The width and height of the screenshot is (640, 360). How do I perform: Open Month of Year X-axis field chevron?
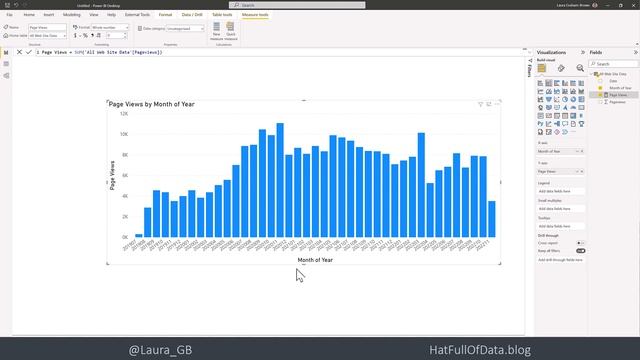[578, 151]
